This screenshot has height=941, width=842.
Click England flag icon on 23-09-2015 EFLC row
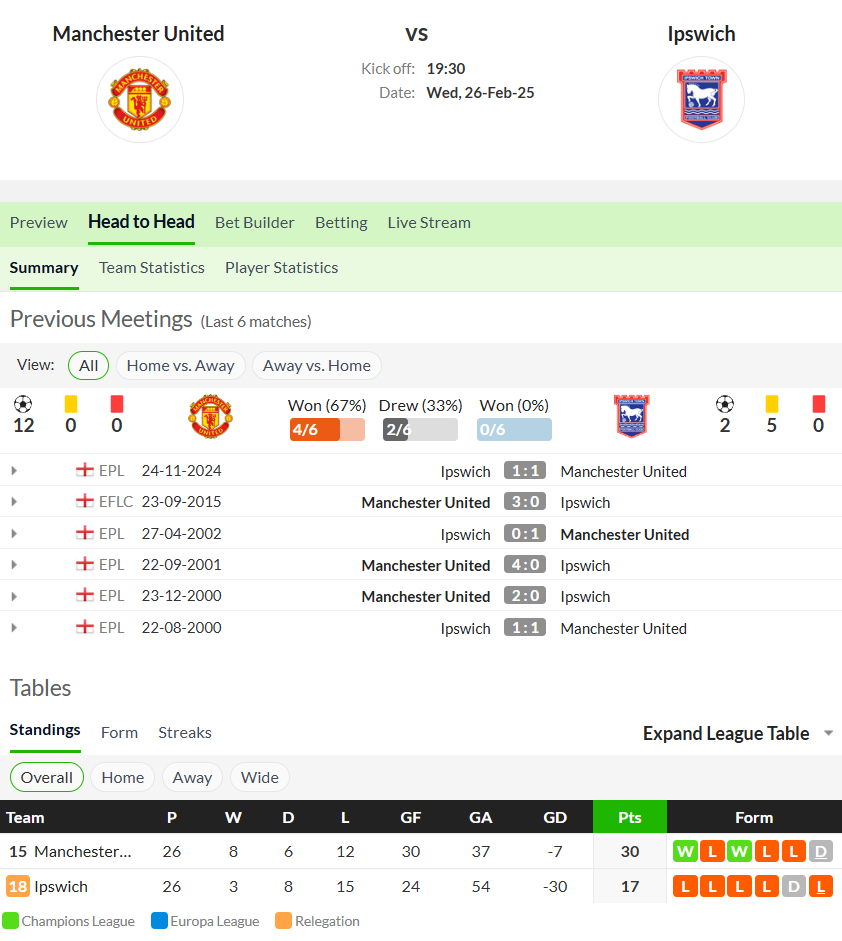pos(85,501)
